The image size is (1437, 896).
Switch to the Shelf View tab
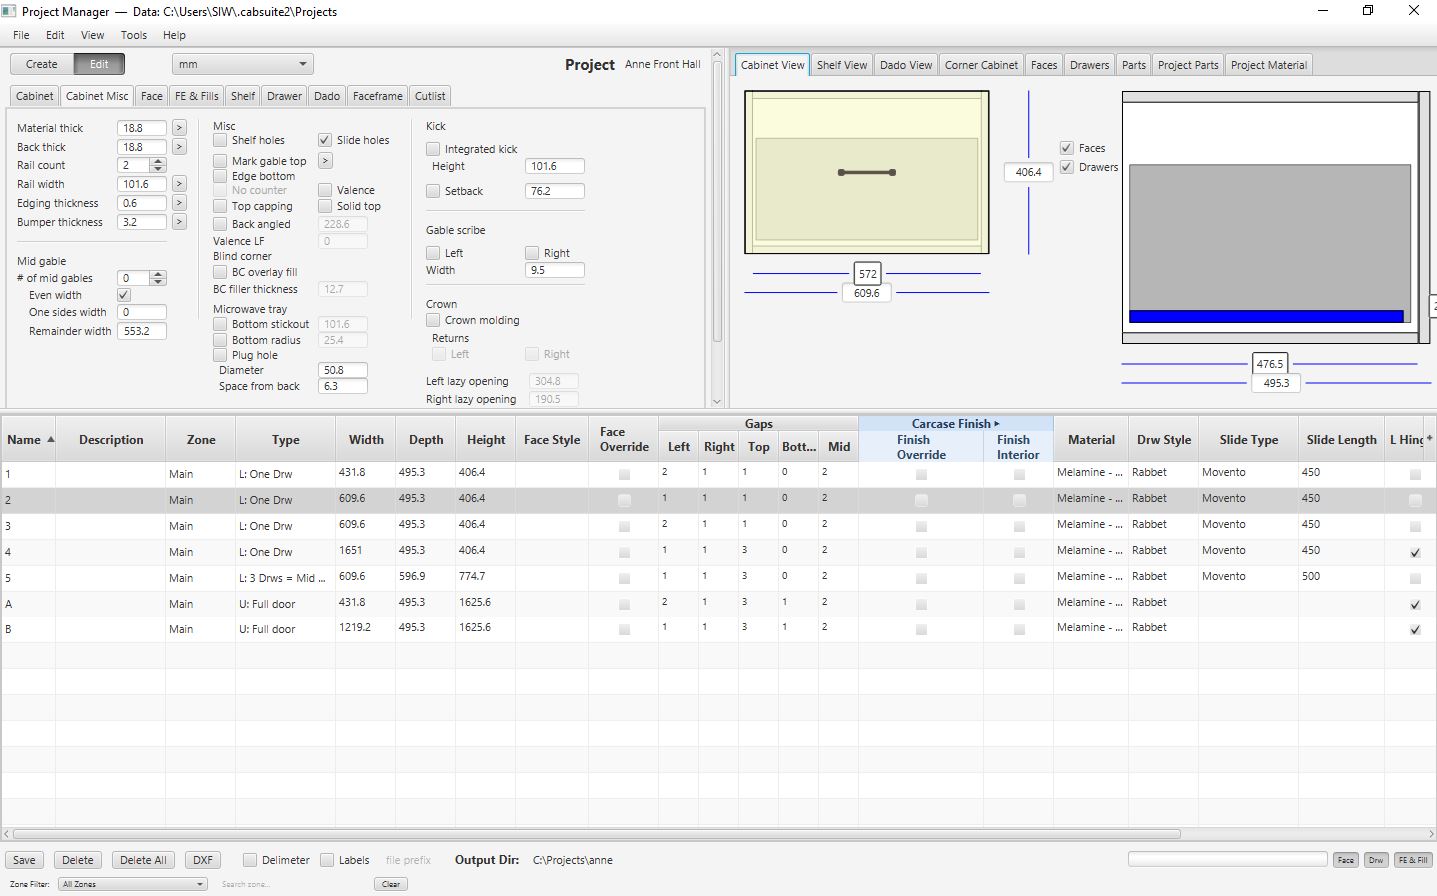(842, 65)
